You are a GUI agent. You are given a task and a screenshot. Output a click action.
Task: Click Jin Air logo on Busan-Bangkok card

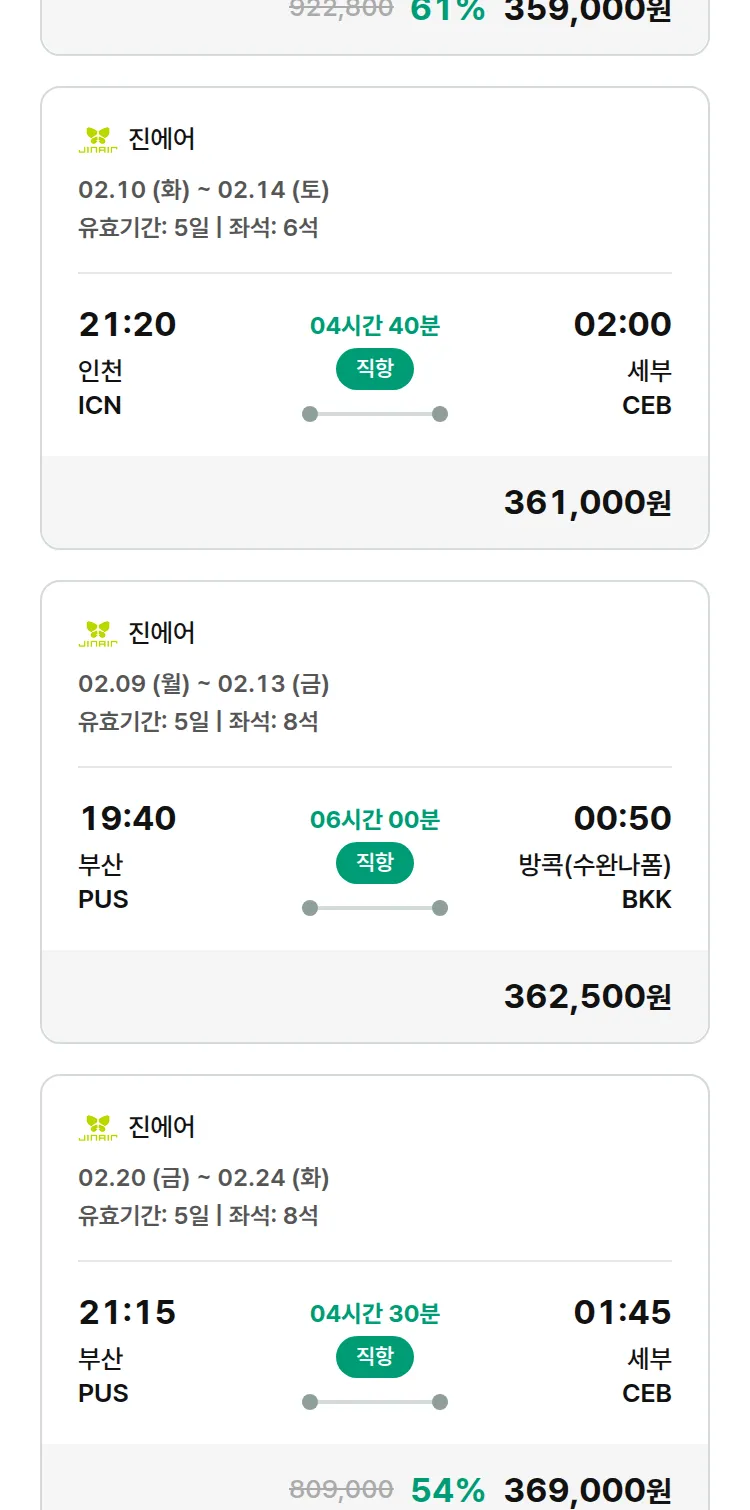tap(98, 633)
